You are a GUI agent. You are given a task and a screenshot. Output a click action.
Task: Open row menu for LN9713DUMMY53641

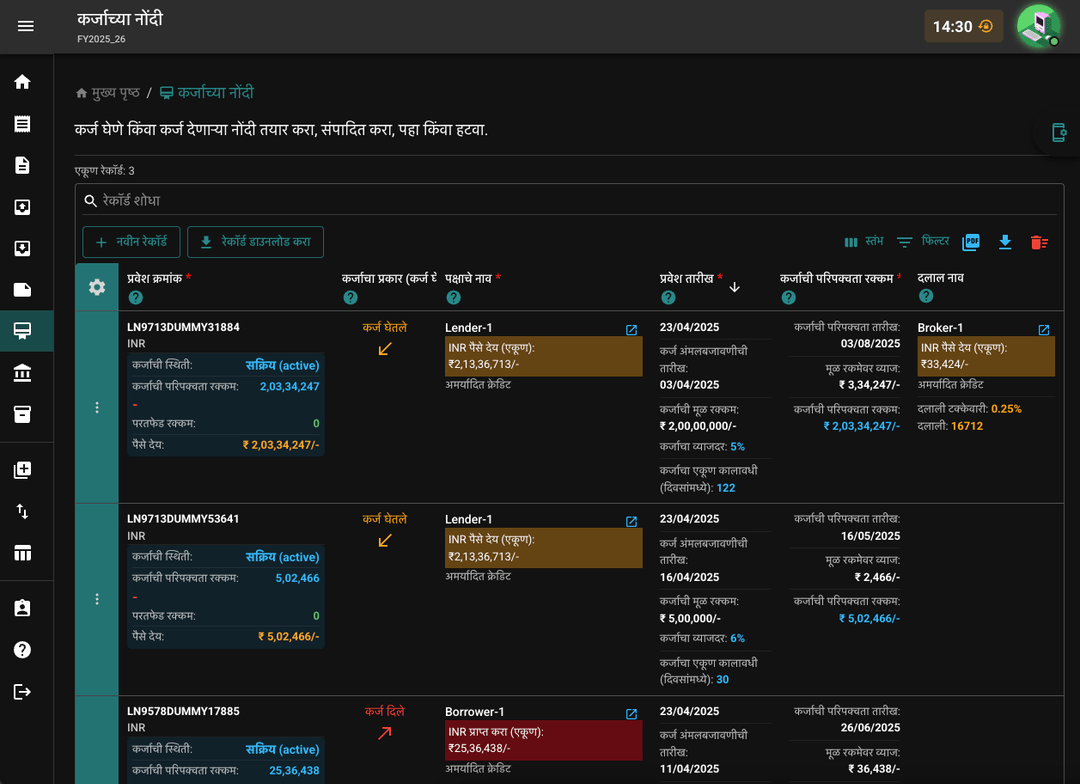click(x=97, y=599)
